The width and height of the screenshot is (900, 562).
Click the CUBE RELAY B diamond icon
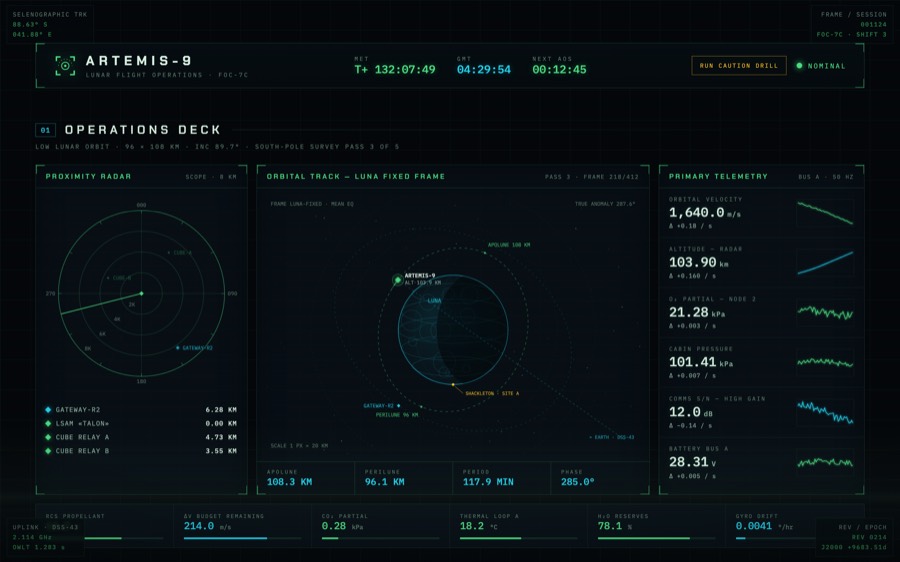pos(48,451)
